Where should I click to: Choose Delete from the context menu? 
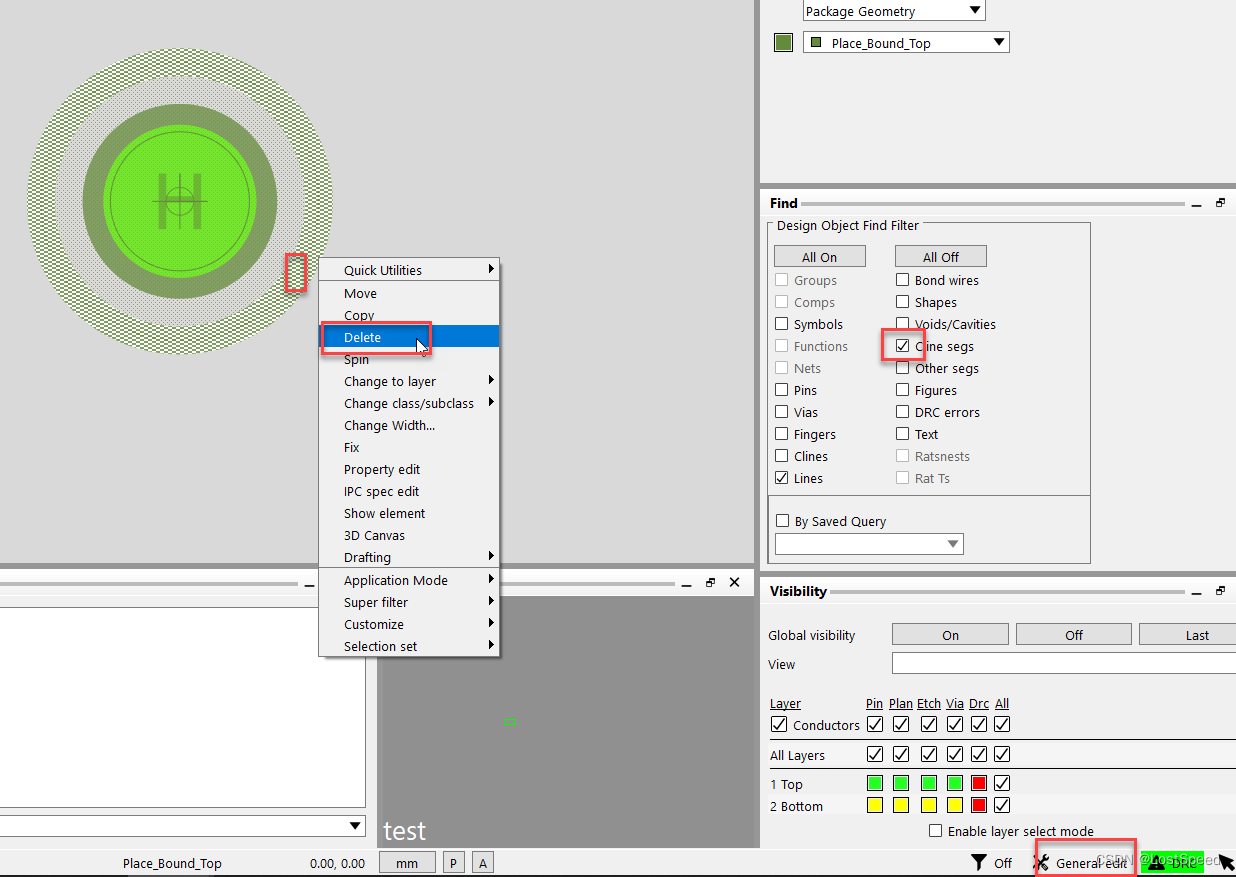pyautogui.click(x=362, y=337)
